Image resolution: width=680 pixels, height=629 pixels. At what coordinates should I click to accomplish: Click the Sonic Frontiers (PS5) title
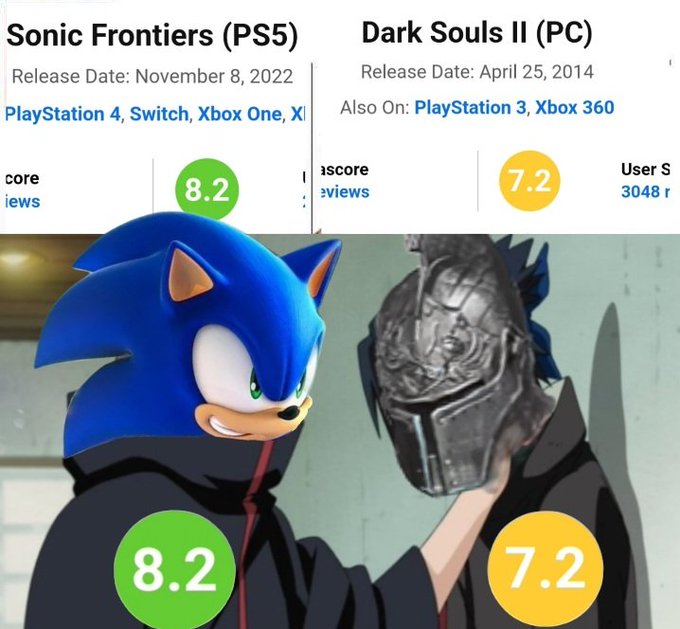pyautogui.click(x=152, y=35)
